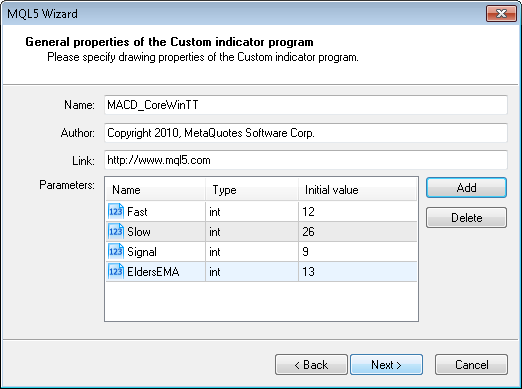Click the Name field with MACD_CoreWinTT

(306, 105)
